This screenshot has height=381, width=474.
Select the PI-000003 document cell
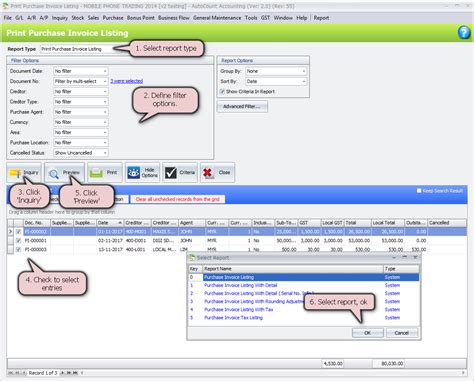coord(37,249)
